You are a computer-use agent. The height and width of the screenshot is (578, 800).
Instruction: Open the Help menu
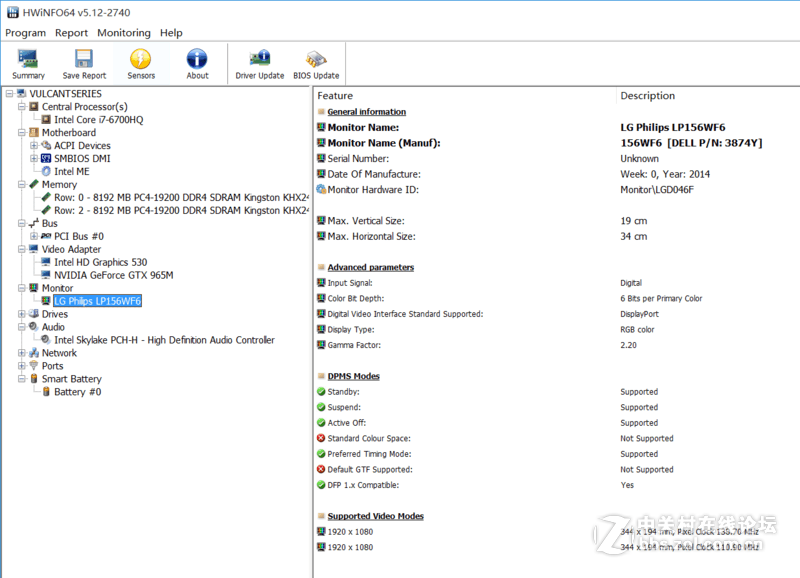click(172, 33)
